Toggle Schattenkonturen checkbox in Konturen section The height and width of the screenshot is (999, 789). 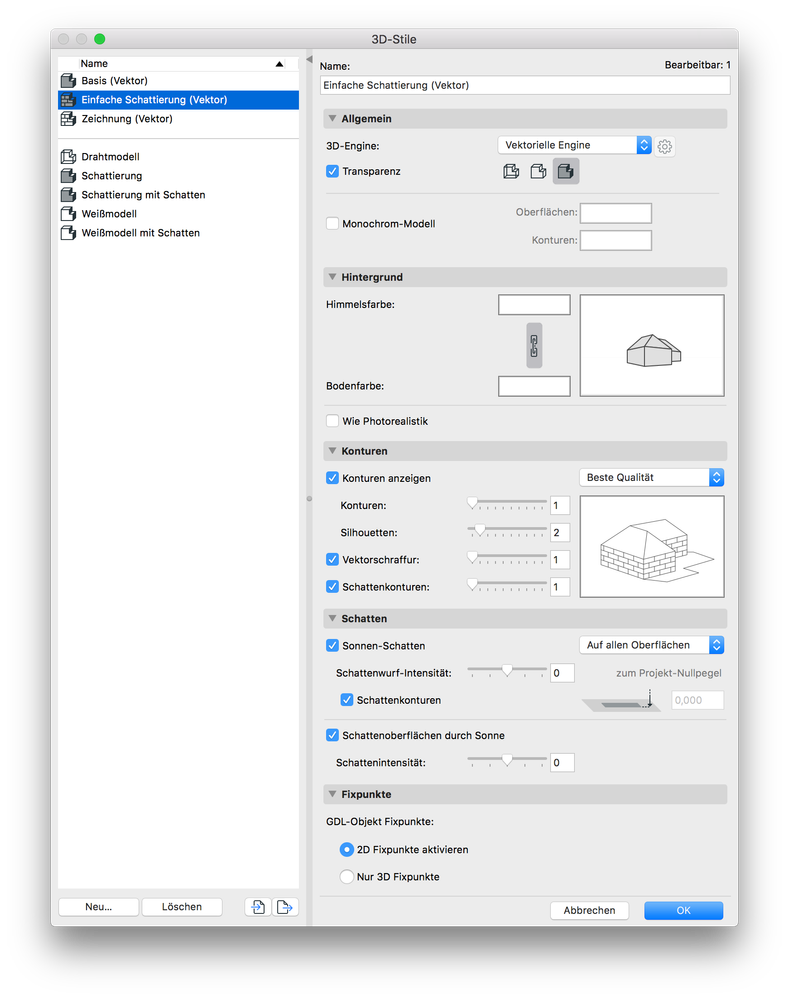(x=332, y=587)
